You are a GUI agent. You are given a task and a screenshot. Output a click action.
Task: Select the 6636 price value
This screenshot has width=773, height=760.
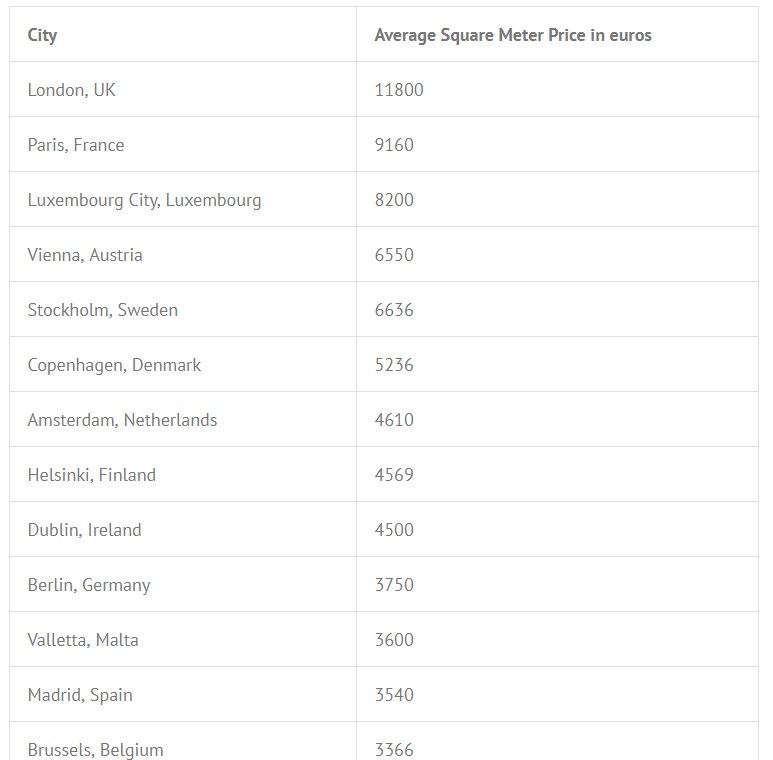tap(394, 310)
